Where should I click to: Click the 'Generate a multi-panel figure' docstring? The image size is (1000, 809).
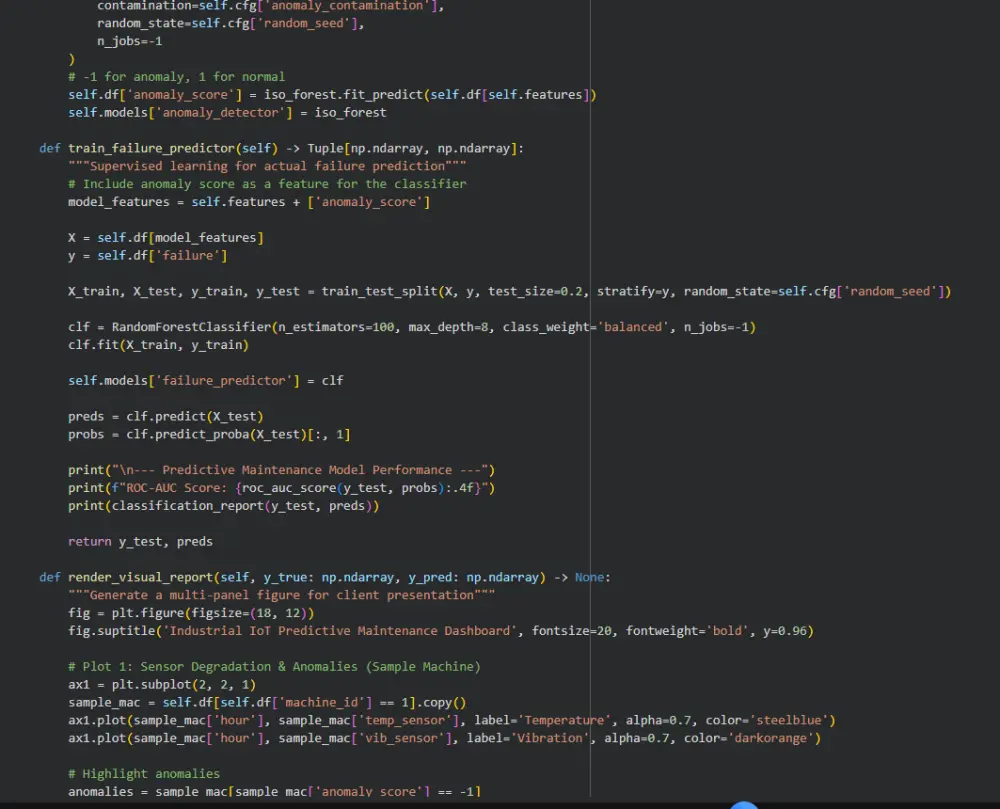pyautogui.click(x=281, y=595)
